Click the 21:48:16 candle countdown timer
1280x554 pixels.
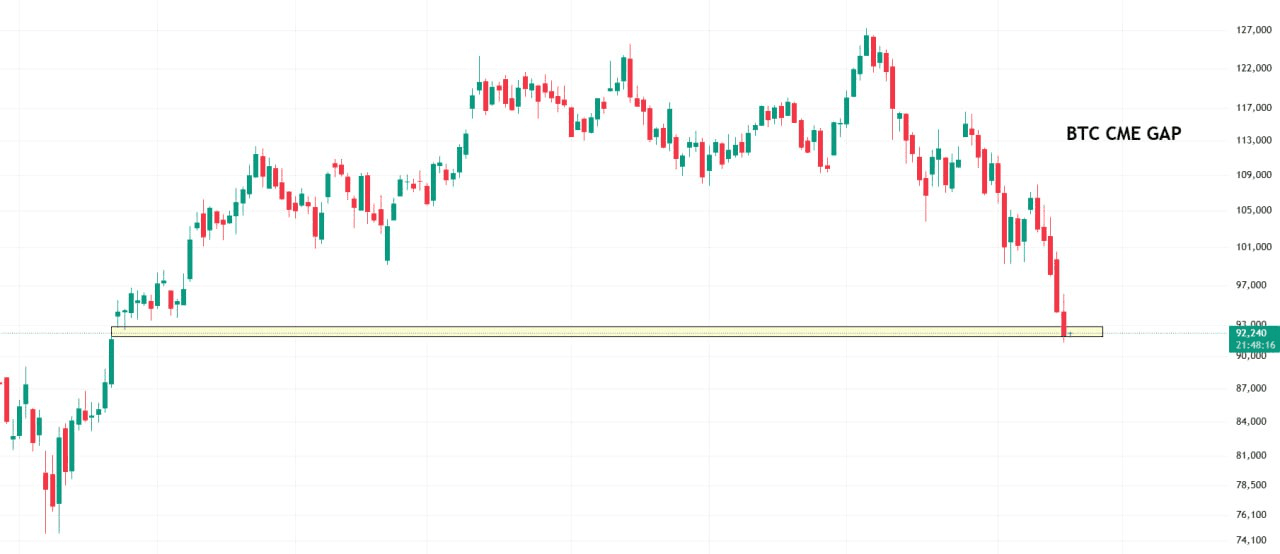[x=1255, y=345]
